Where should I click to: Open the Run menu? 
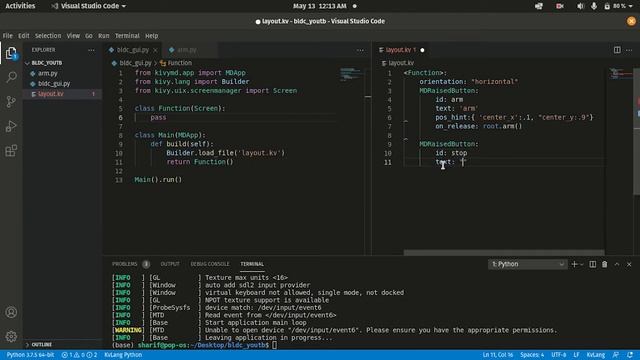tap(104, 36)
